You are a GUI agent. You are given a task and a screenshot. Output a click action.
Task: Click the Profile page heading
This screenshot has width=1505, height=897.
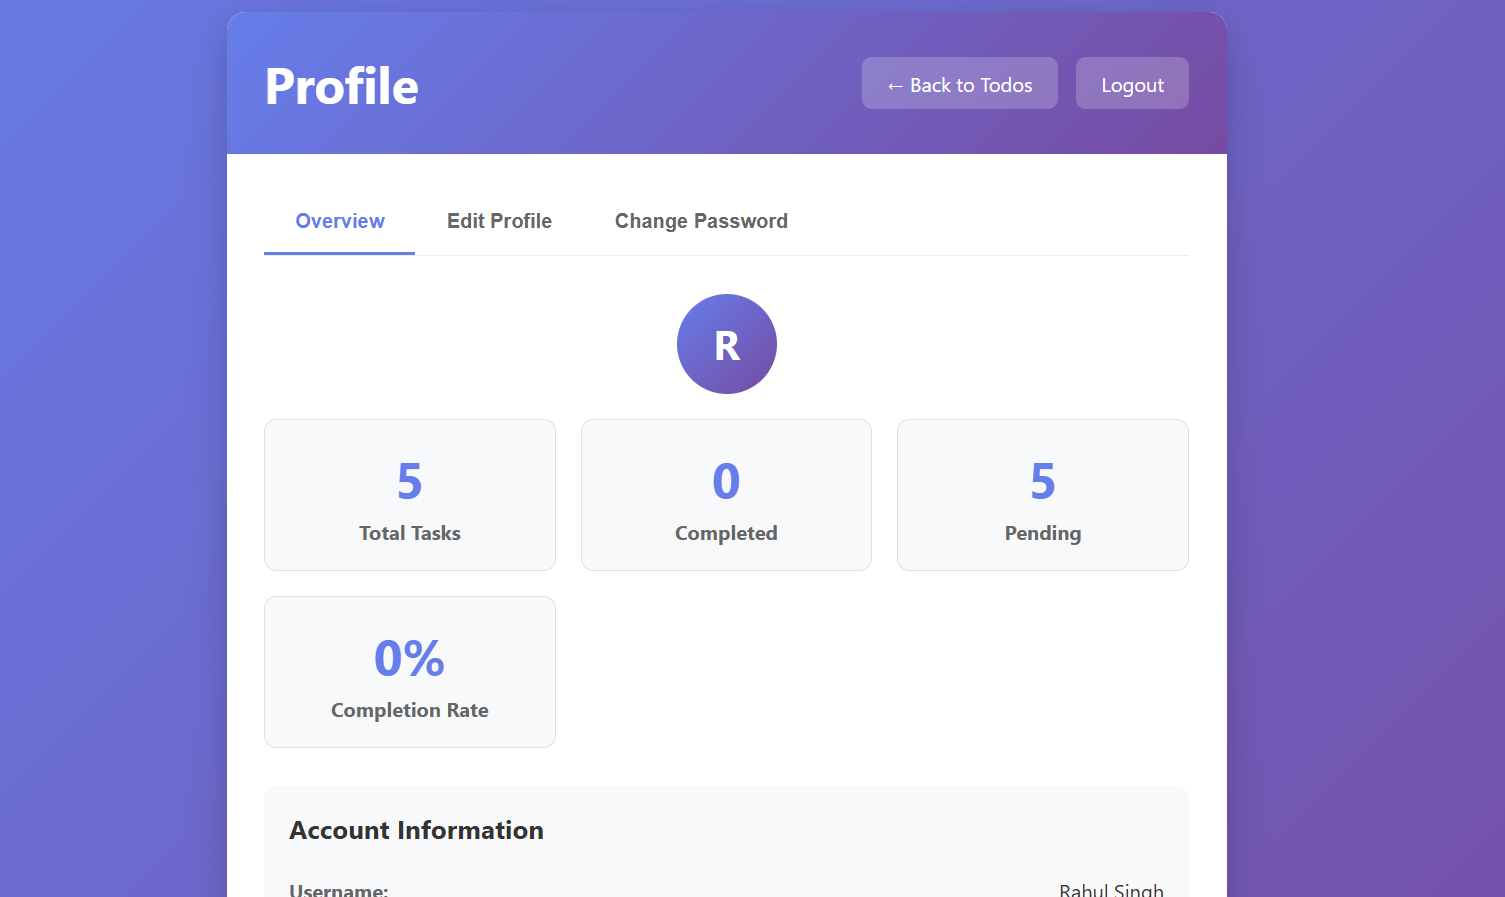pos(342,86)
